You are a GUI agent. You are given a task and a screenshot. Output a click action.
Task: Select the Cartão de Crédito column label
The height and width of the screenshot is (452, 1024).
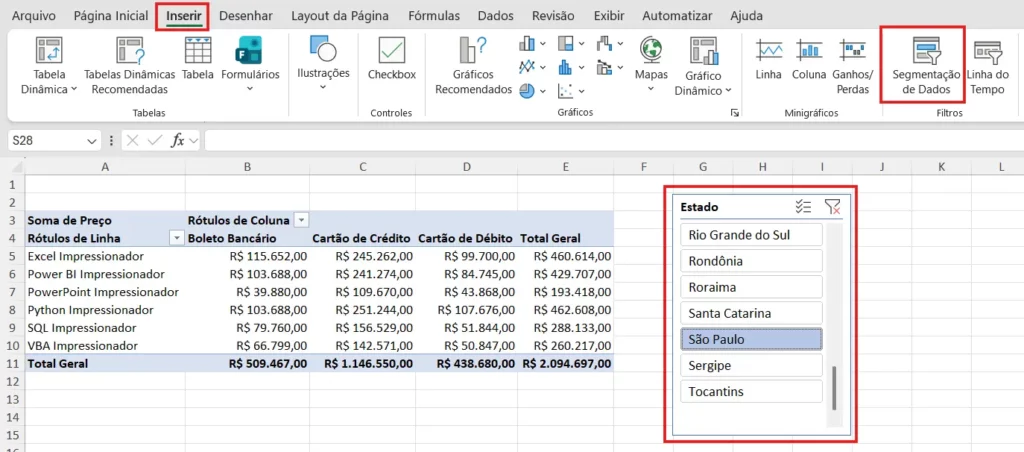[x=362, y=238]
